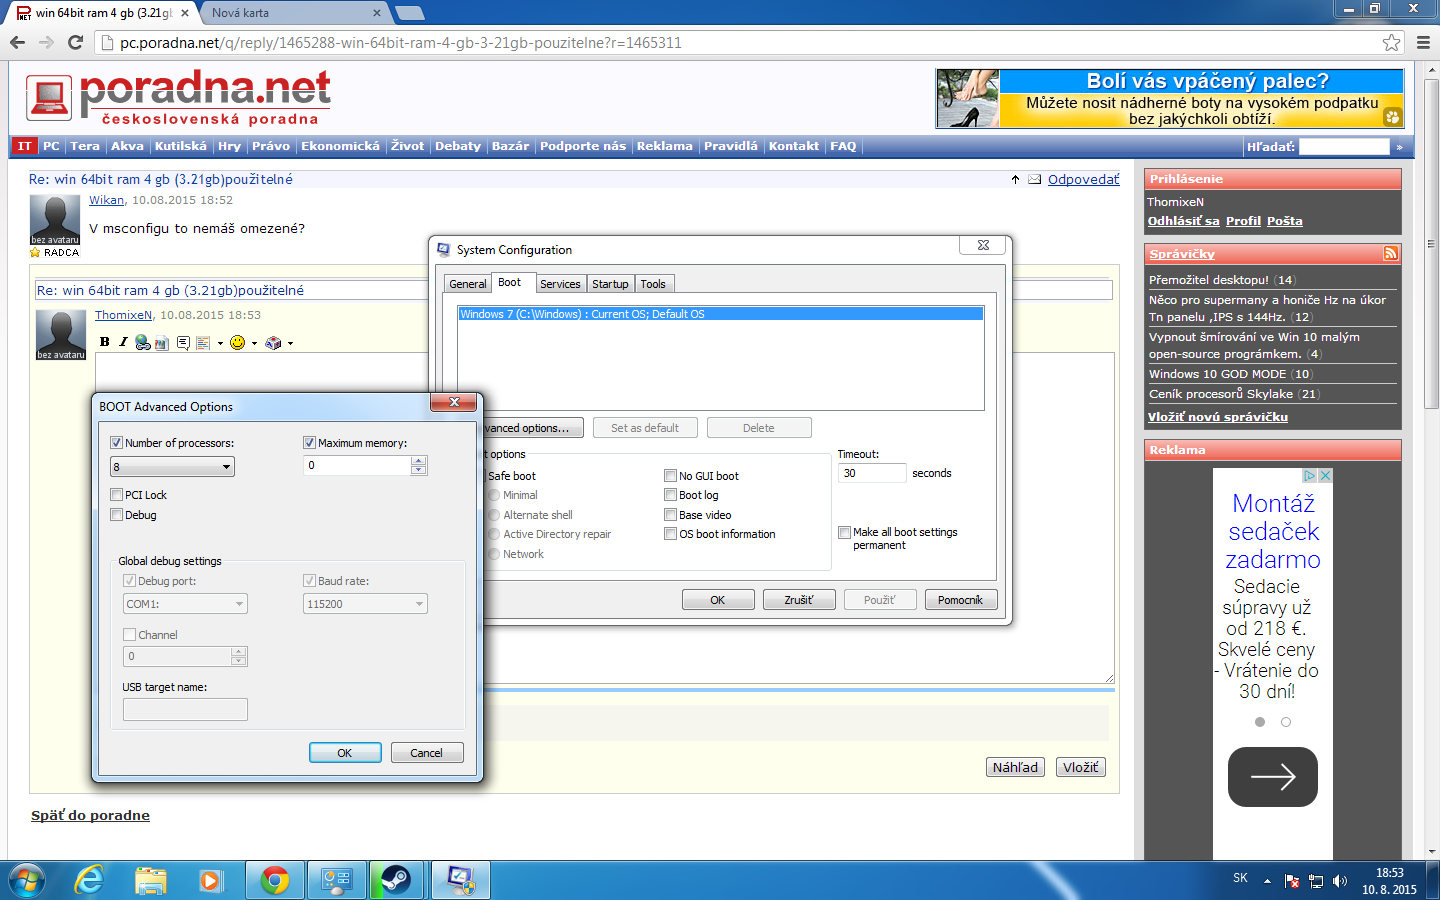1440x900 pixels.
Task: Click the Náhľad preview button
Action: [1015, 767]
